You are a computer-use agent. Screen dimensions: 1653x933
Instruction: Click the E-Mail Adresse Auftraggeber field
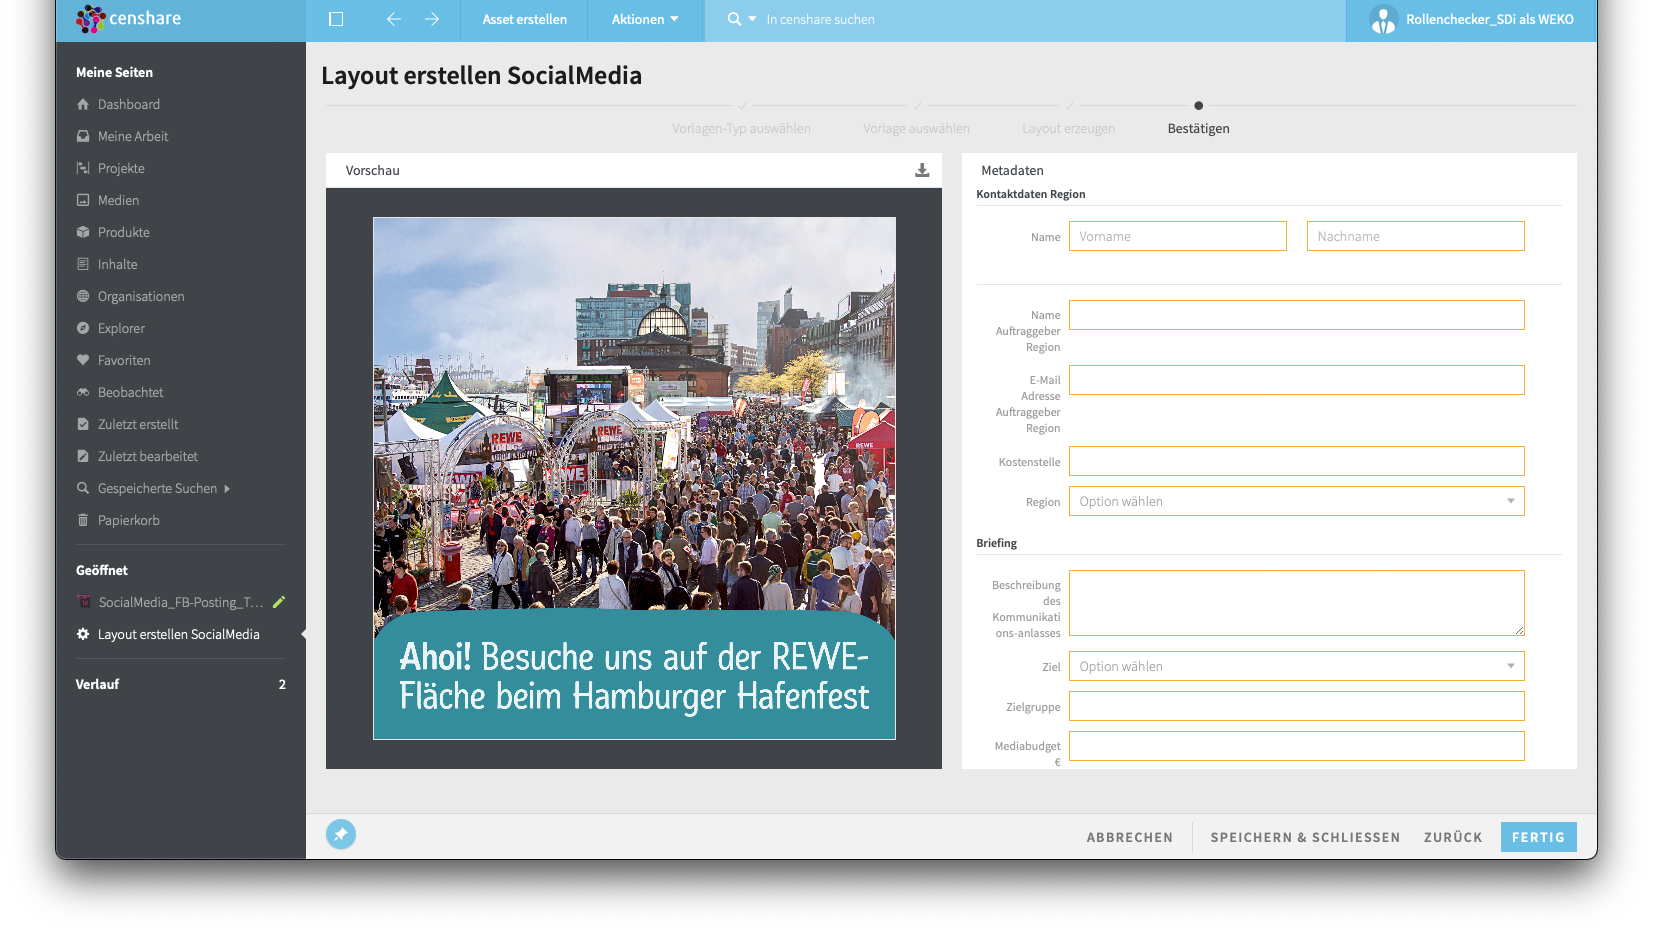pos(1296,380)
